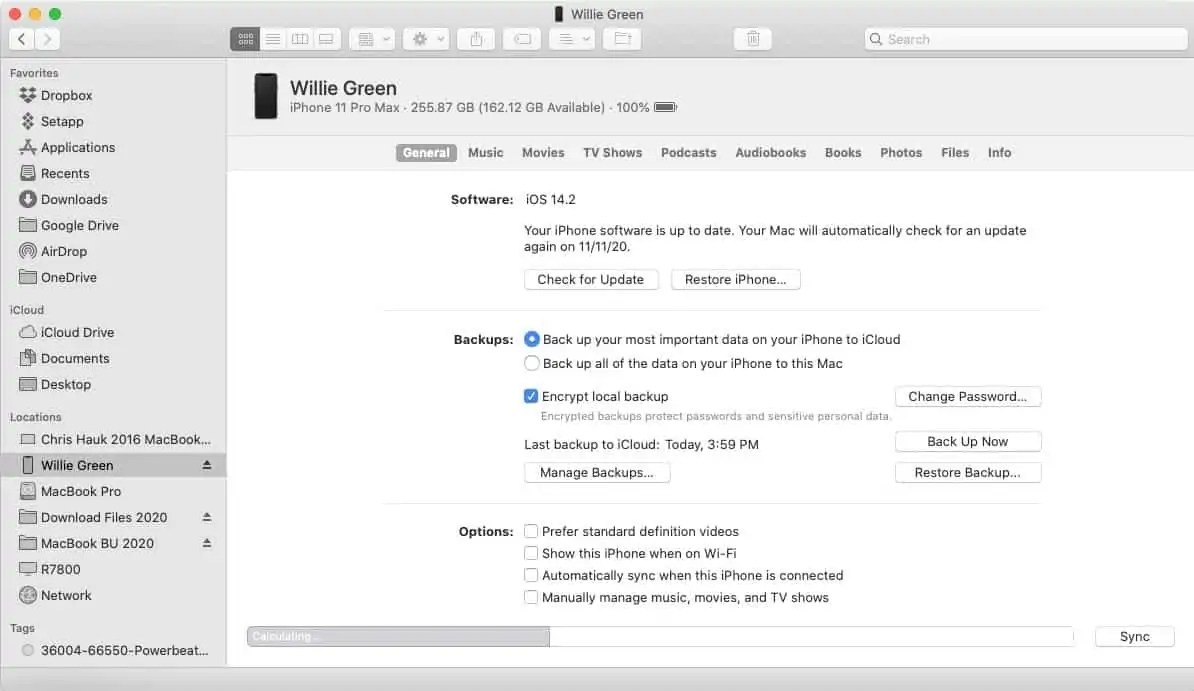
Task: Select back up to this Mac radio button
Action: [532, 363]
